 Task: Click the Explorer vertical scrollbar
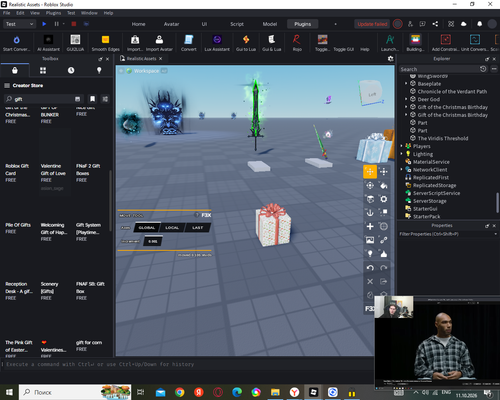pos(497,202)
